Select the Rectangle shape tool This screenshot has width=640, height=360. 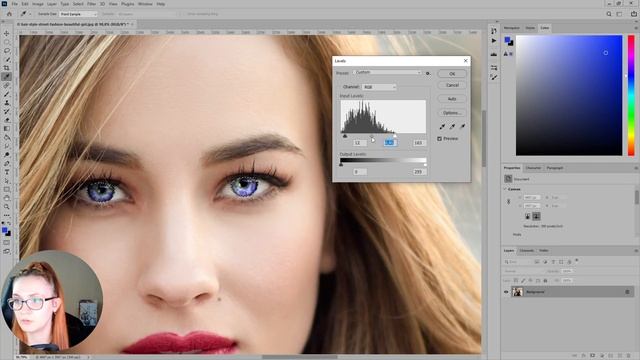(x=7, y=189)
